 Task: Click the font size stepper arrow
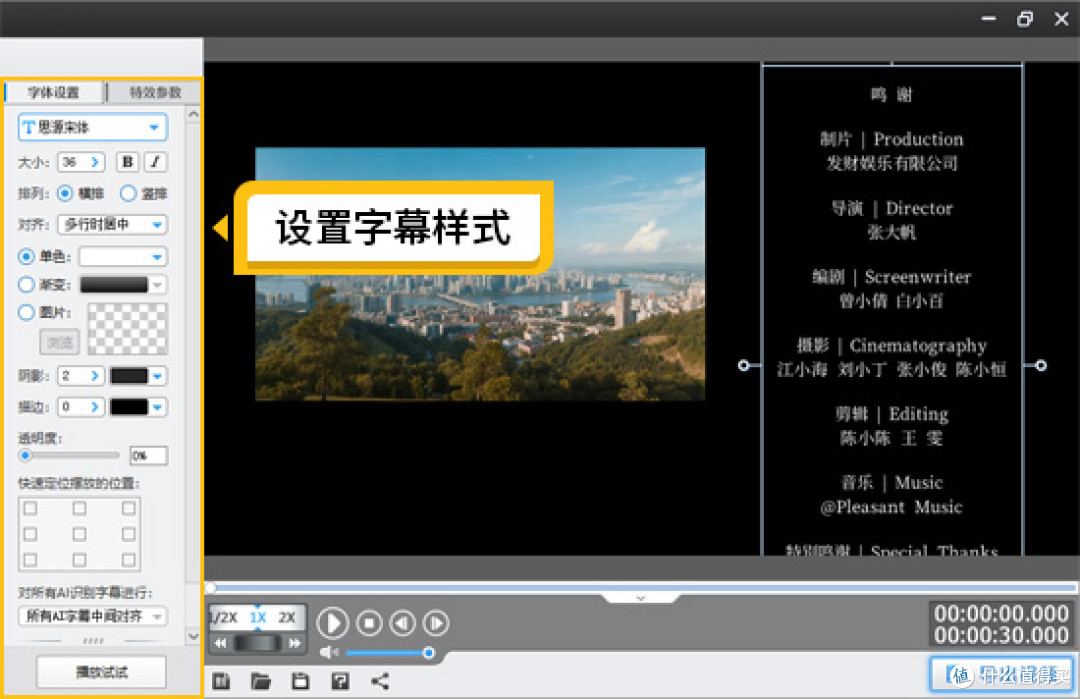(x=95, y=163)
